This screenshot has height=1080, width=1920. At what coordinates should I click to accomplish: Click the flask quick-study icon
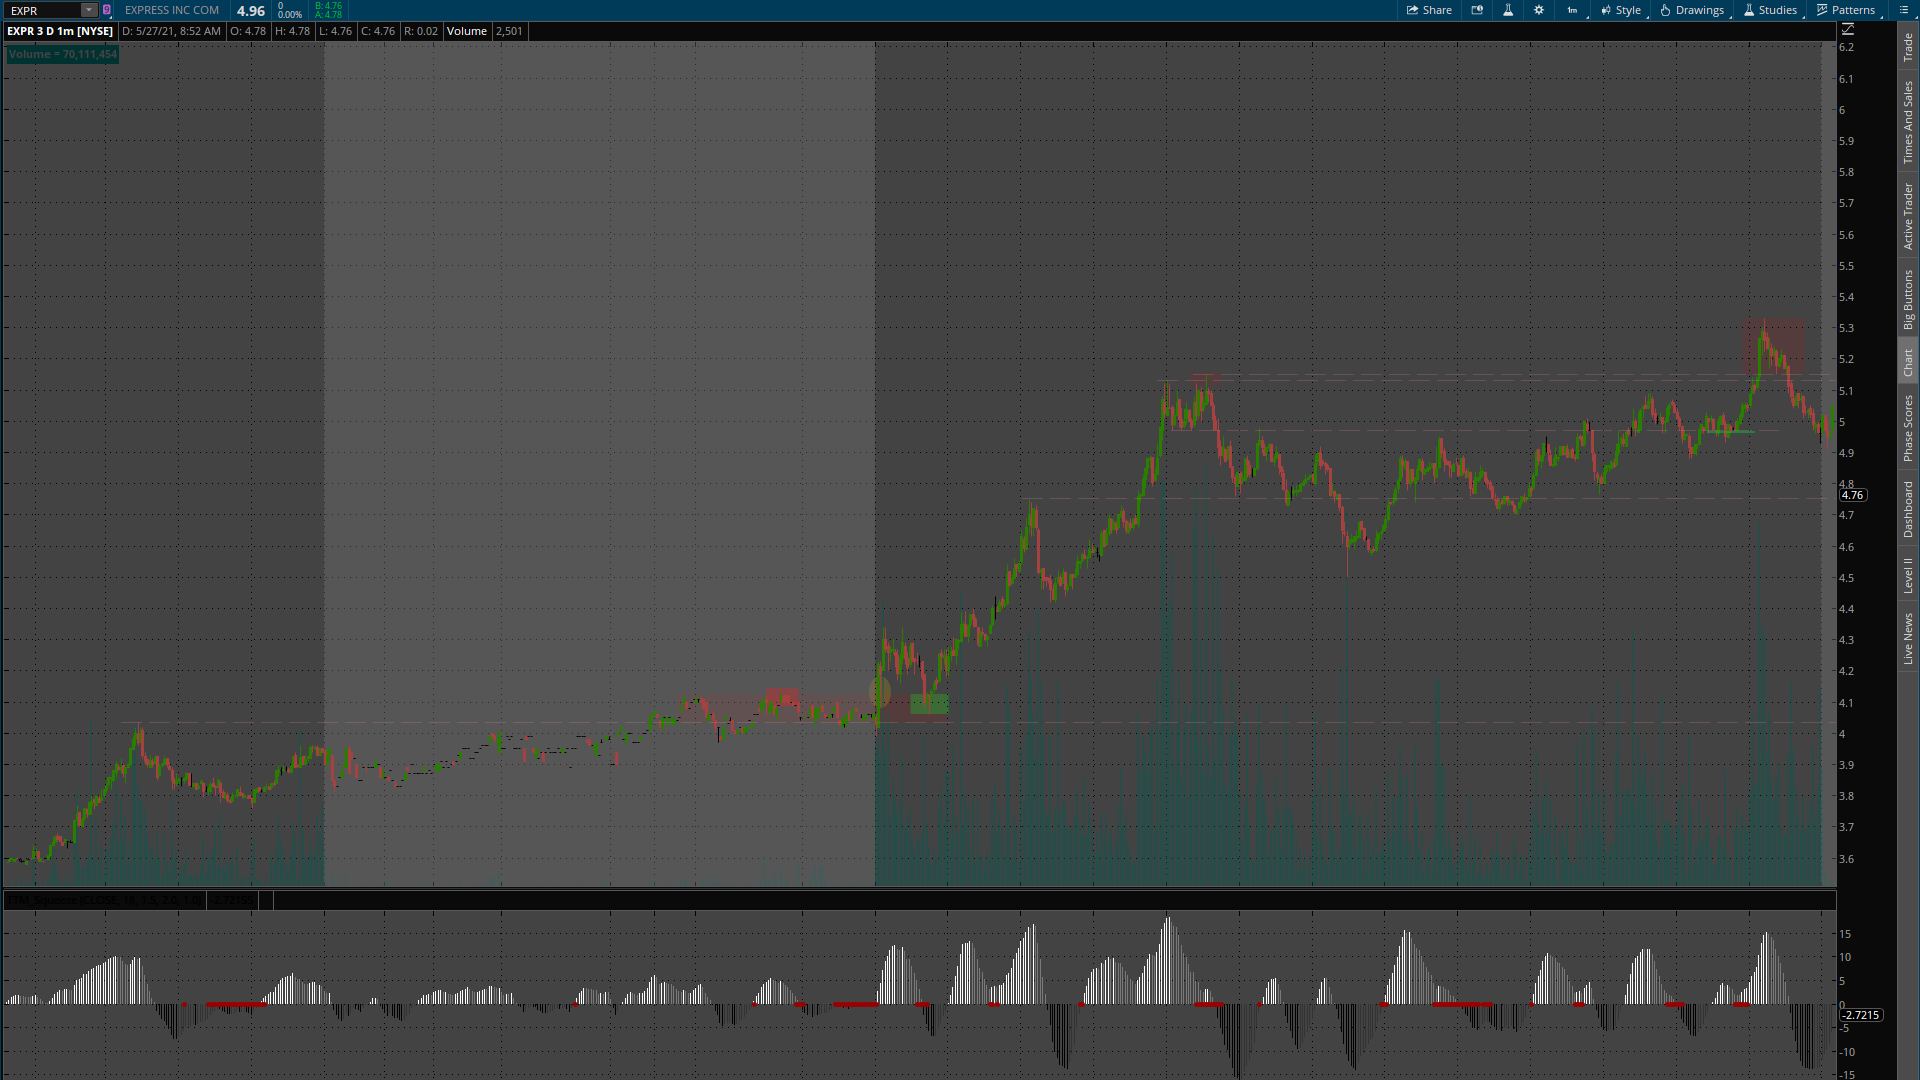pyautogui.click(x=1508, y=10)
